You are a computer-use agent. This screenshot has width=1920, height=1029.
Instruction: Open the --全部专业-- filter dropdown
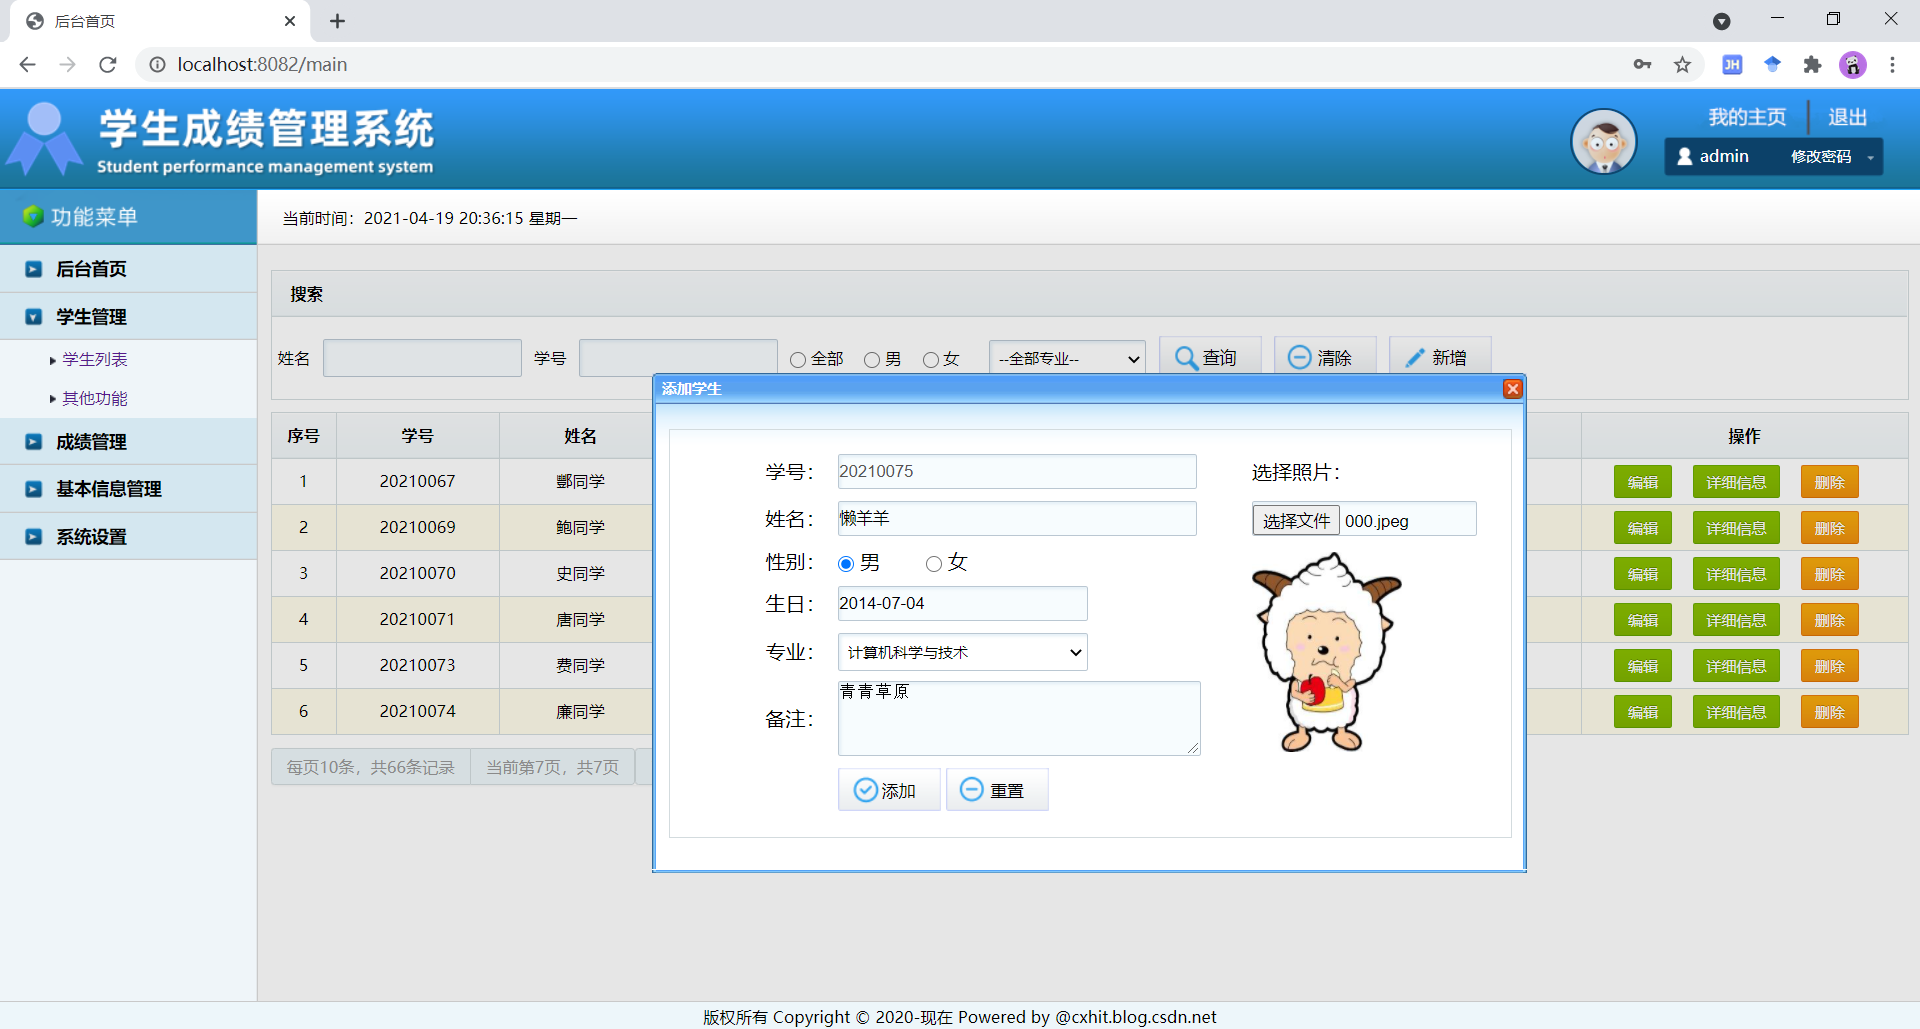(1067, 358)
